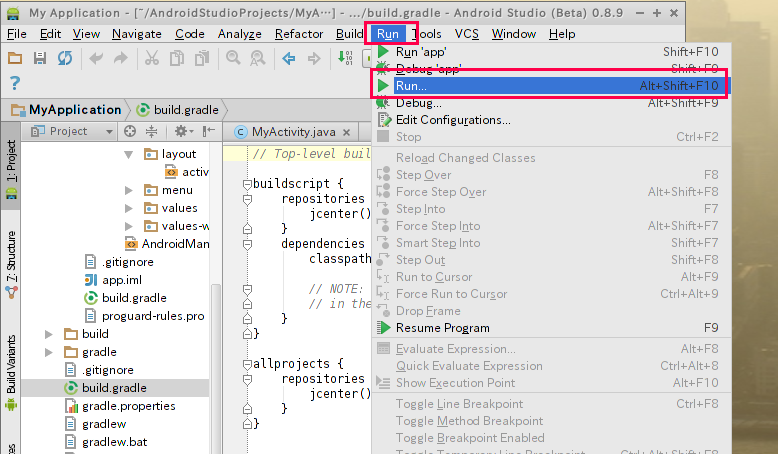The width and height of the screenshot is (778, 454).
Task: Click the Save All disk icon
Action: coord(40,58)
